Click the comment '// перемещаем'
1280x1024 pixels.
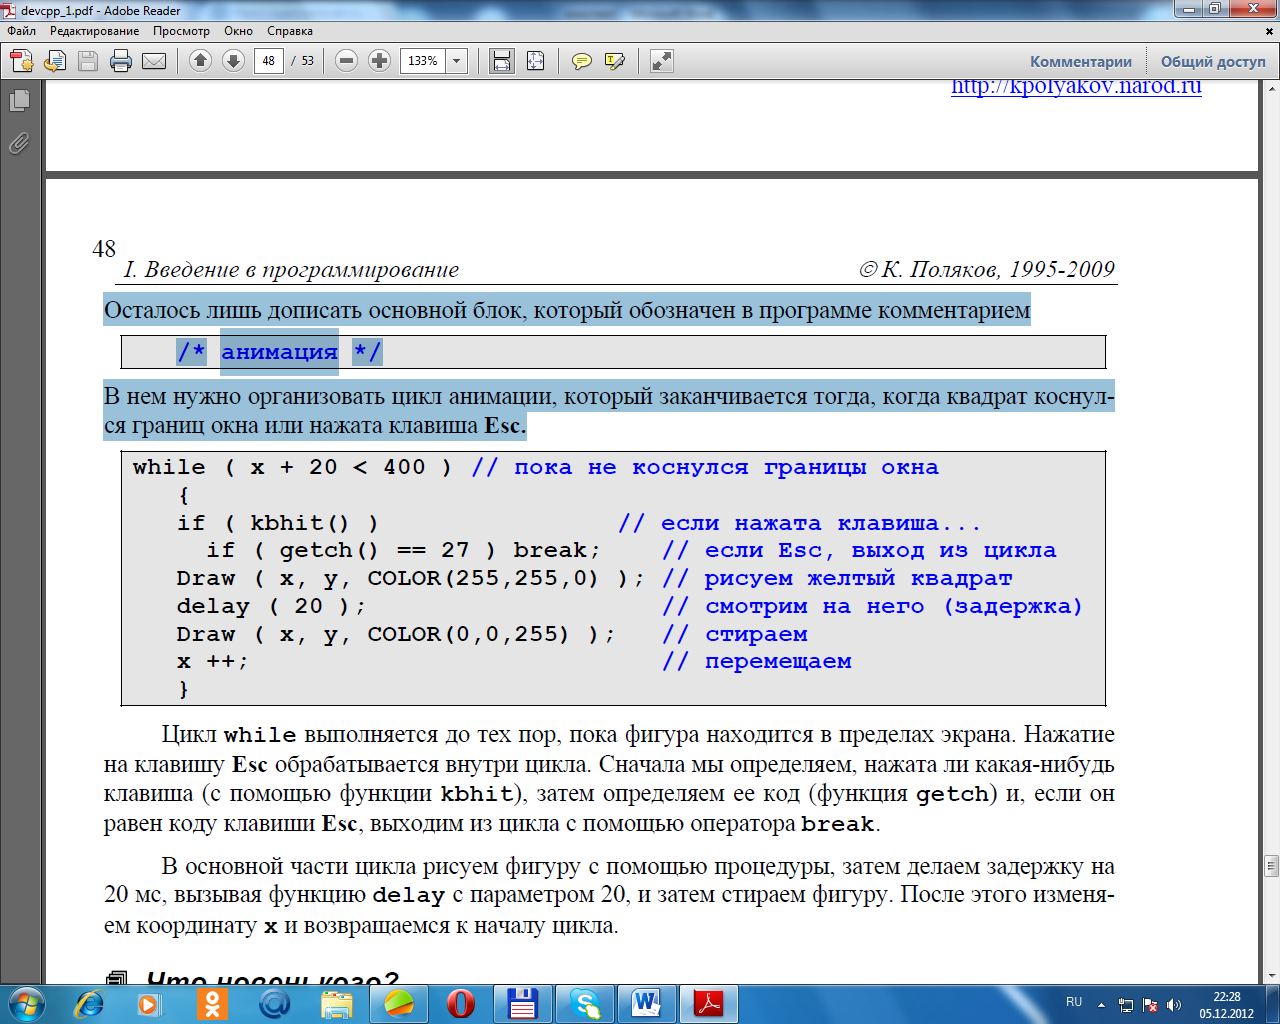[757, 661]
